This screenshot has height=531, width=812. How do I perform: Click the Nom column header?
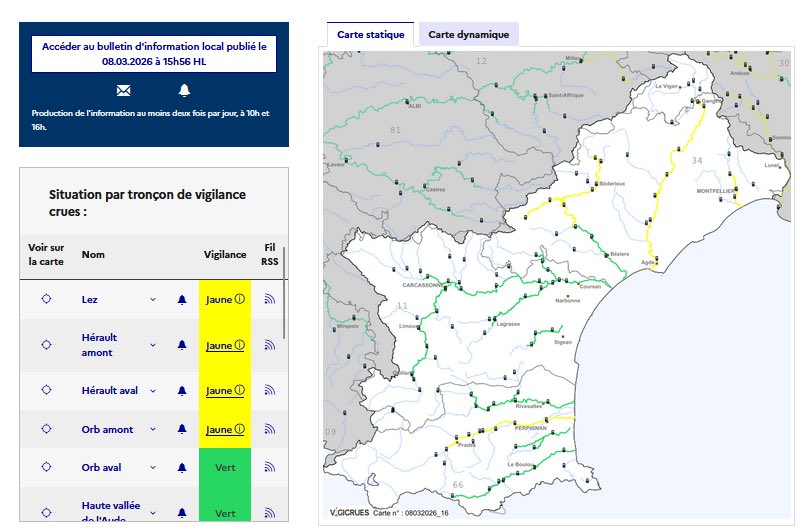tap(93, 254)
